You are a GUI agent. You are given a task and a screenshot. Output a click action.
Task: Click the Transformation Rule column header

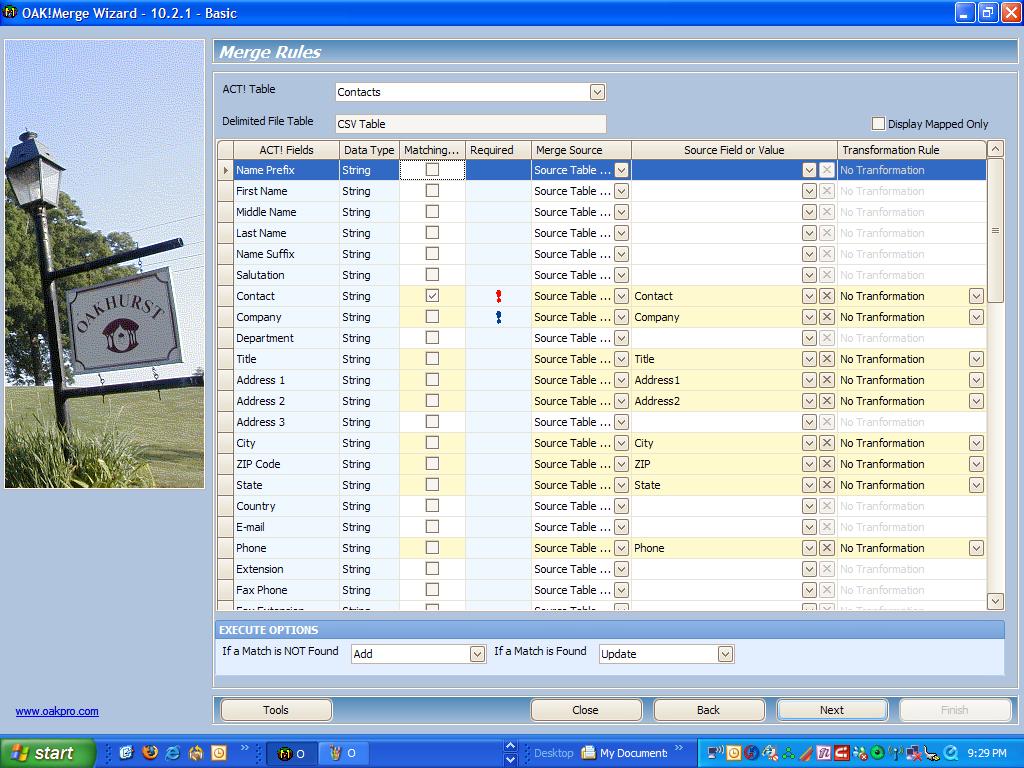pos(912,150)
